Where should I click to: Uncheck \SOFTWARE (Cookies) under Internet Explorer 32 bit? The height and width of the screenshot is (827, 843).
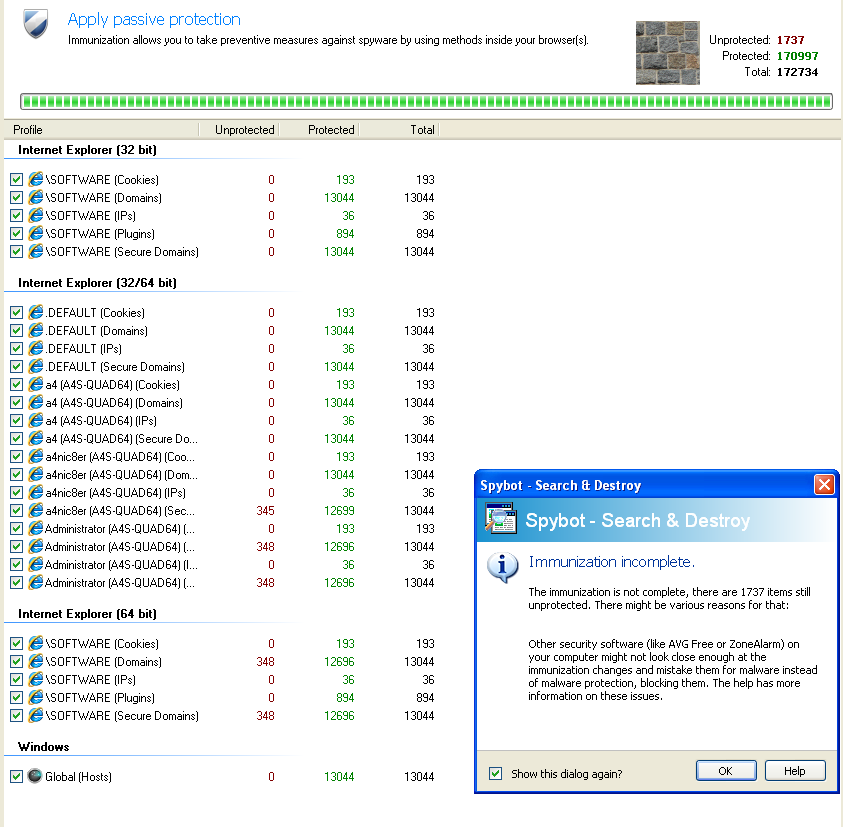point(17,180)
